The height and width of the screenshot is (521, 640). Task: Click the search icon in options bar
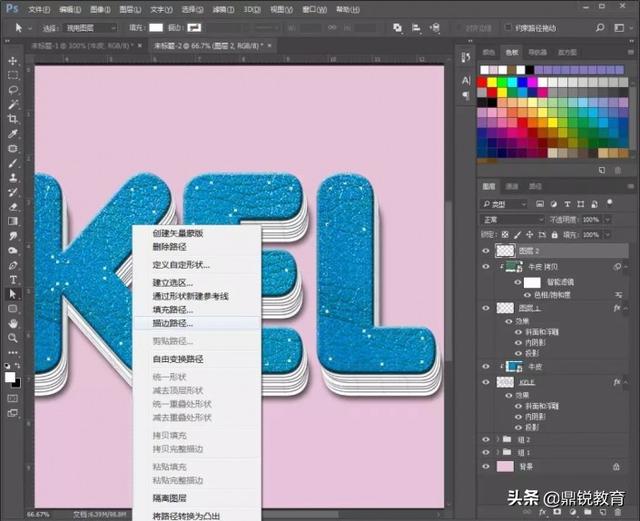pyautogui.click(x=600, y=28)
